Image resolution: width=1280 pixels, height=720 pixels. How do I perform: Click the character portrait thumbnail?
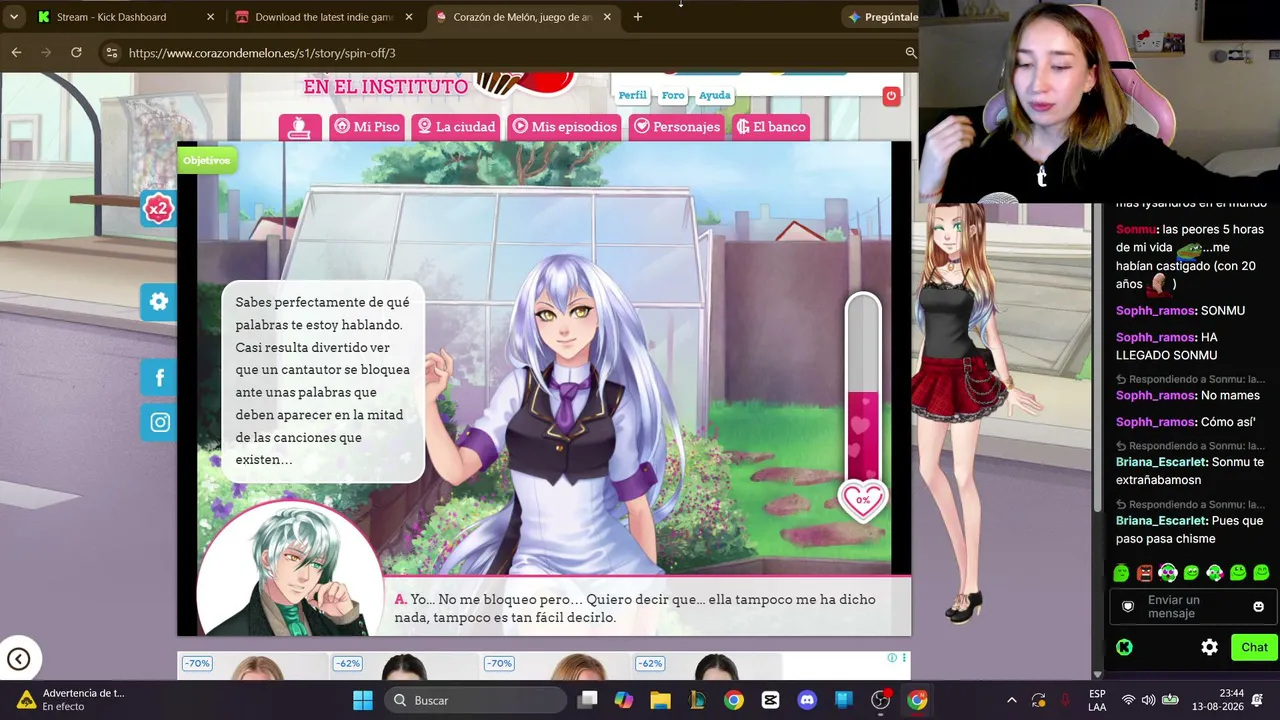coord(290,568)
